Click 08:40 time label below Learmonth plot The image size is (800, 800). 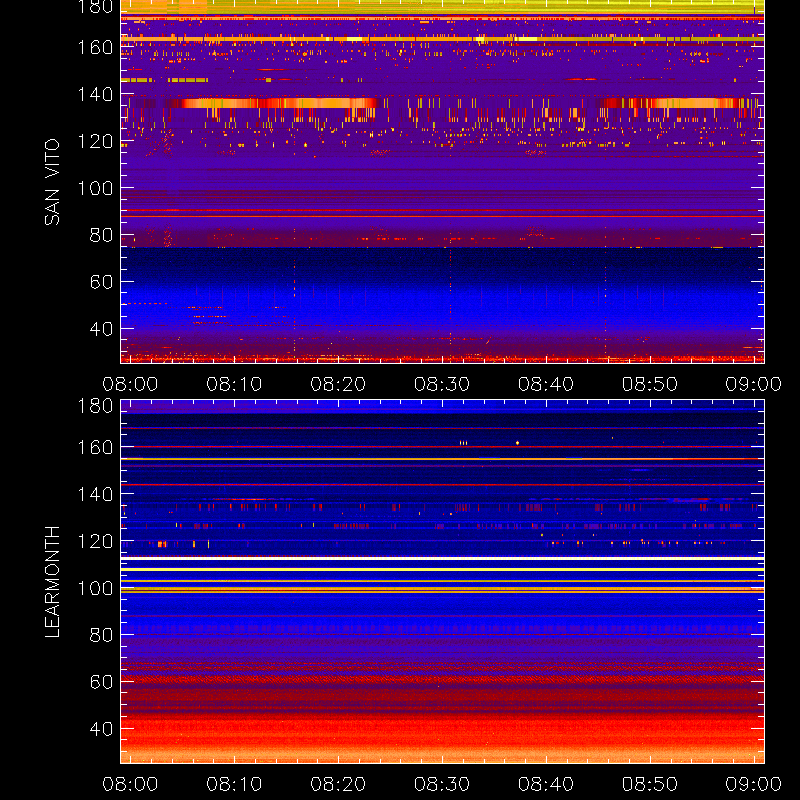(546, 784)
